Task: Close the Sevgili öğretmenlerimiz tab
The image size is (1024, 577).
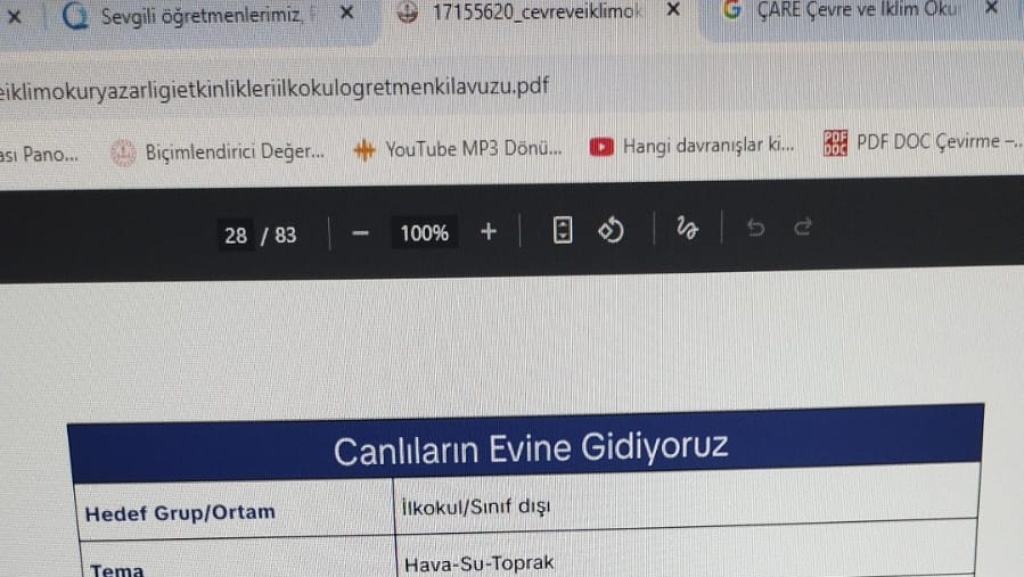Action: point(346,13)
